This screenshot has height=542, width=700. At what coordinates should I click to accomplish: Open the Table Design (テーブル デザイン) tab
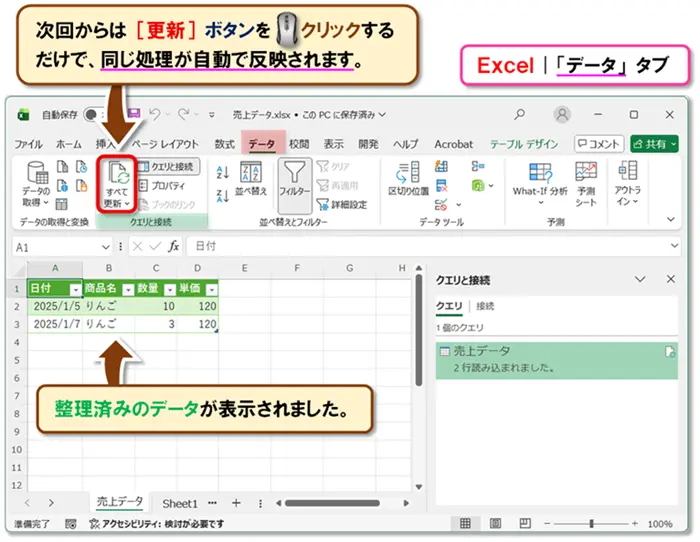pyautogui.click(x=524, y=144)
